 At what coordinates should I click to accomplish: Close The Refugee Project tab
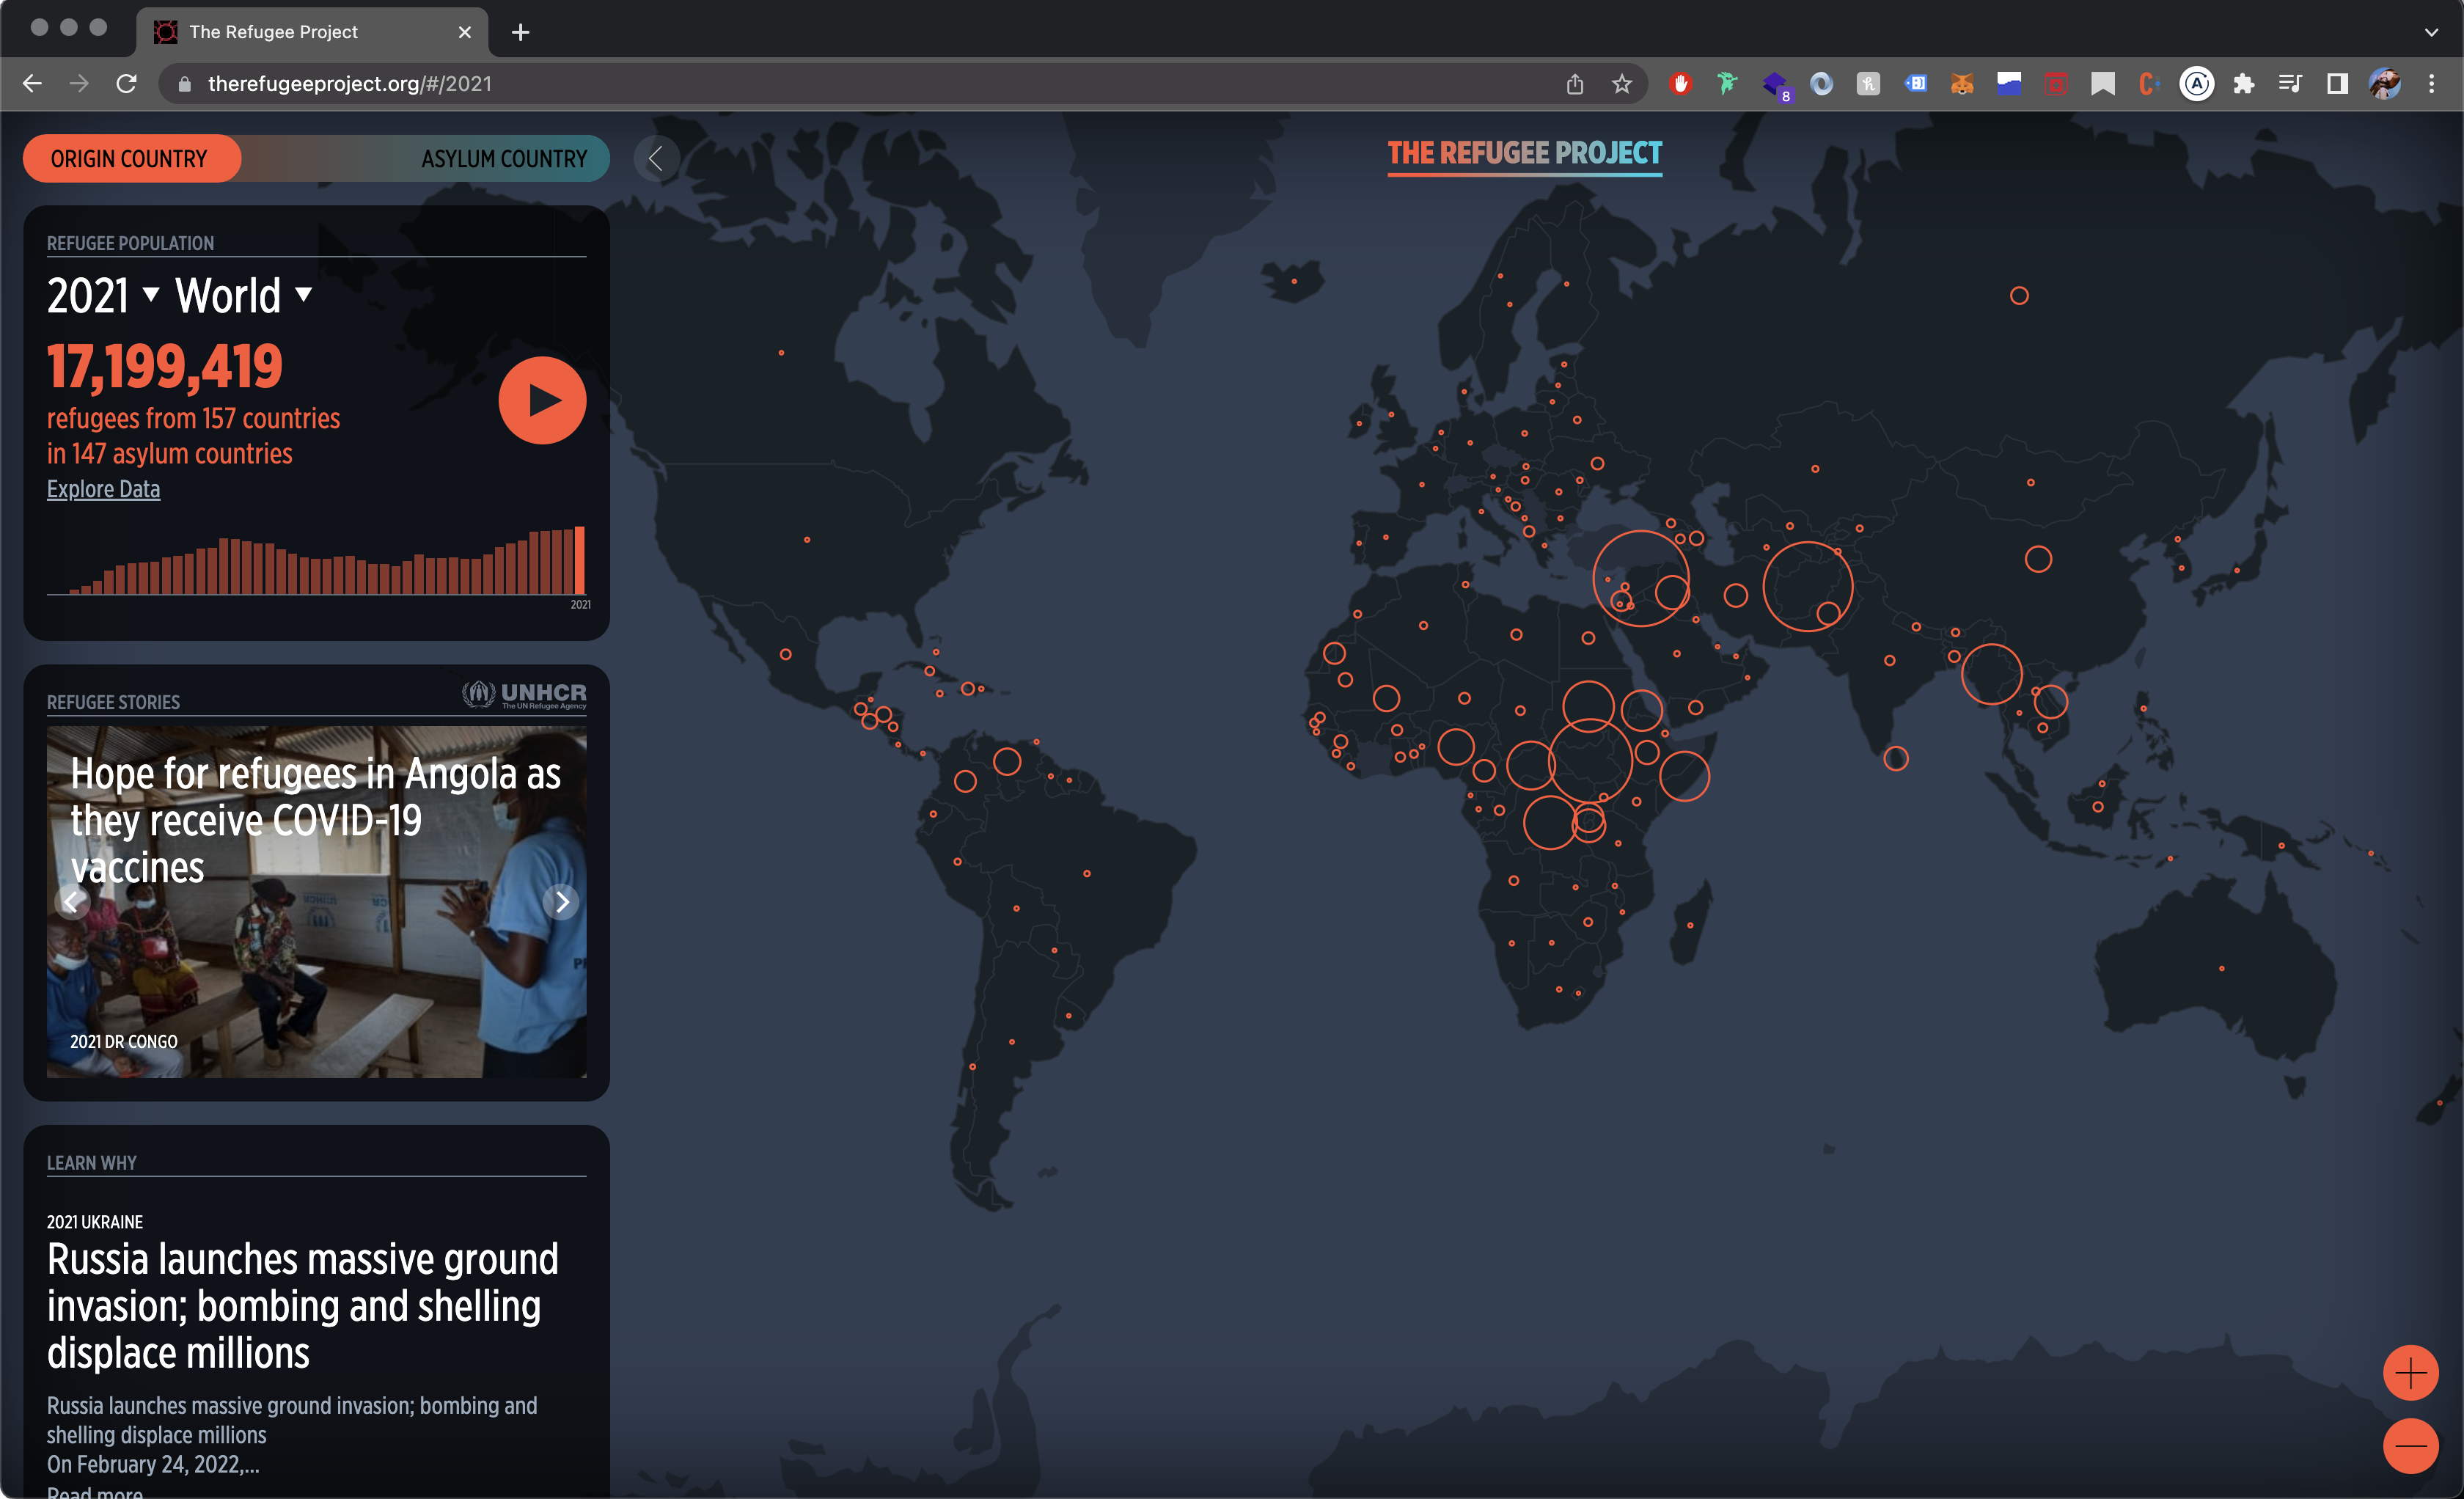click(x=465, y=32)
